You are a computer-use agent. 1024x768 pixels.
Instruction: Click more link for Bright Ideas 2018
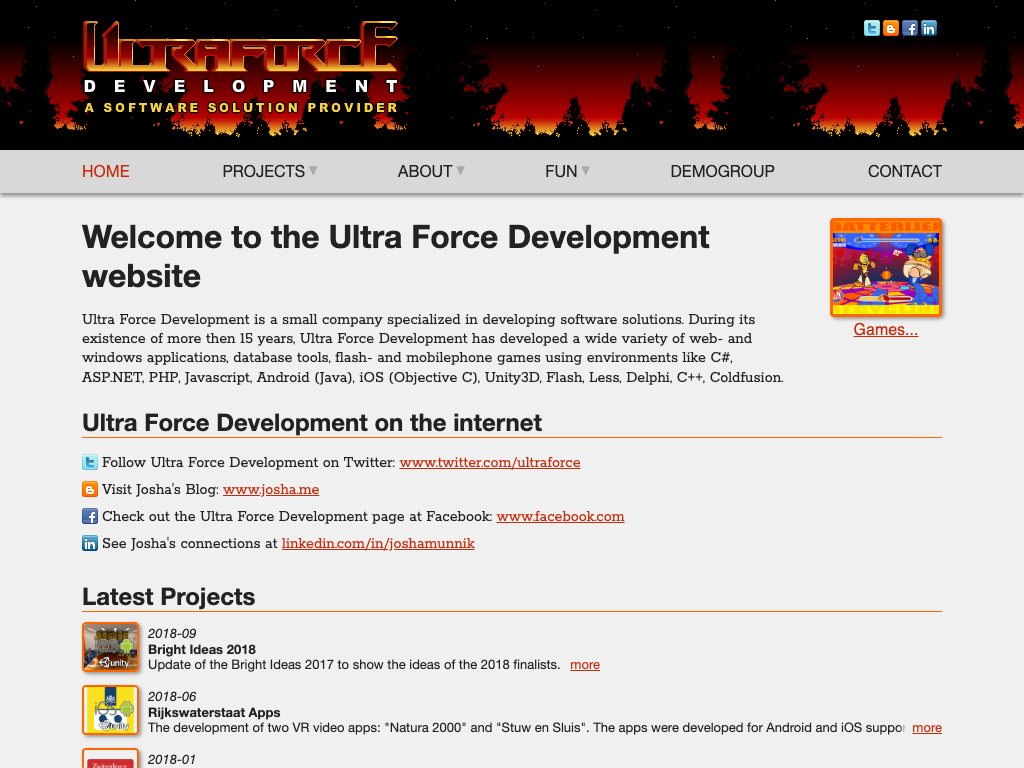pyautogui.click(x=585, y=665)
